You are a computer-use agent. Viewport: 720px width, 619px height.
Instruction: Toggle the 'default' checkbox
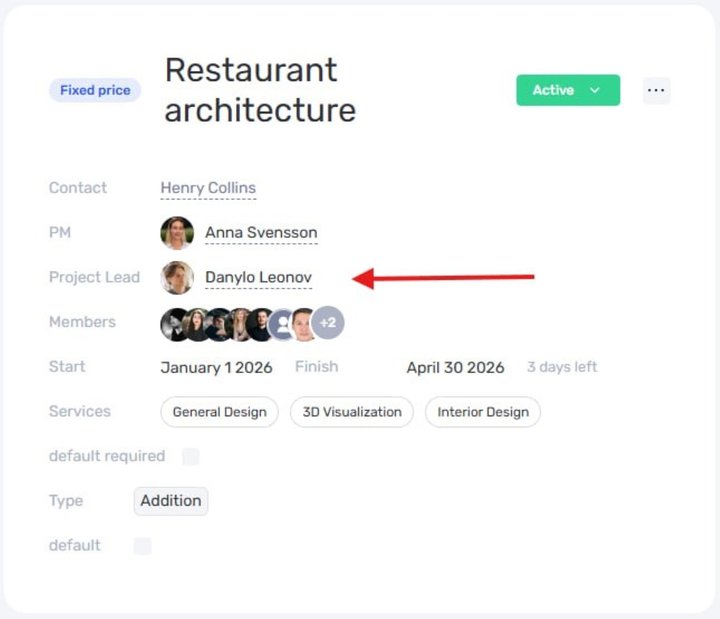[143, 546]
